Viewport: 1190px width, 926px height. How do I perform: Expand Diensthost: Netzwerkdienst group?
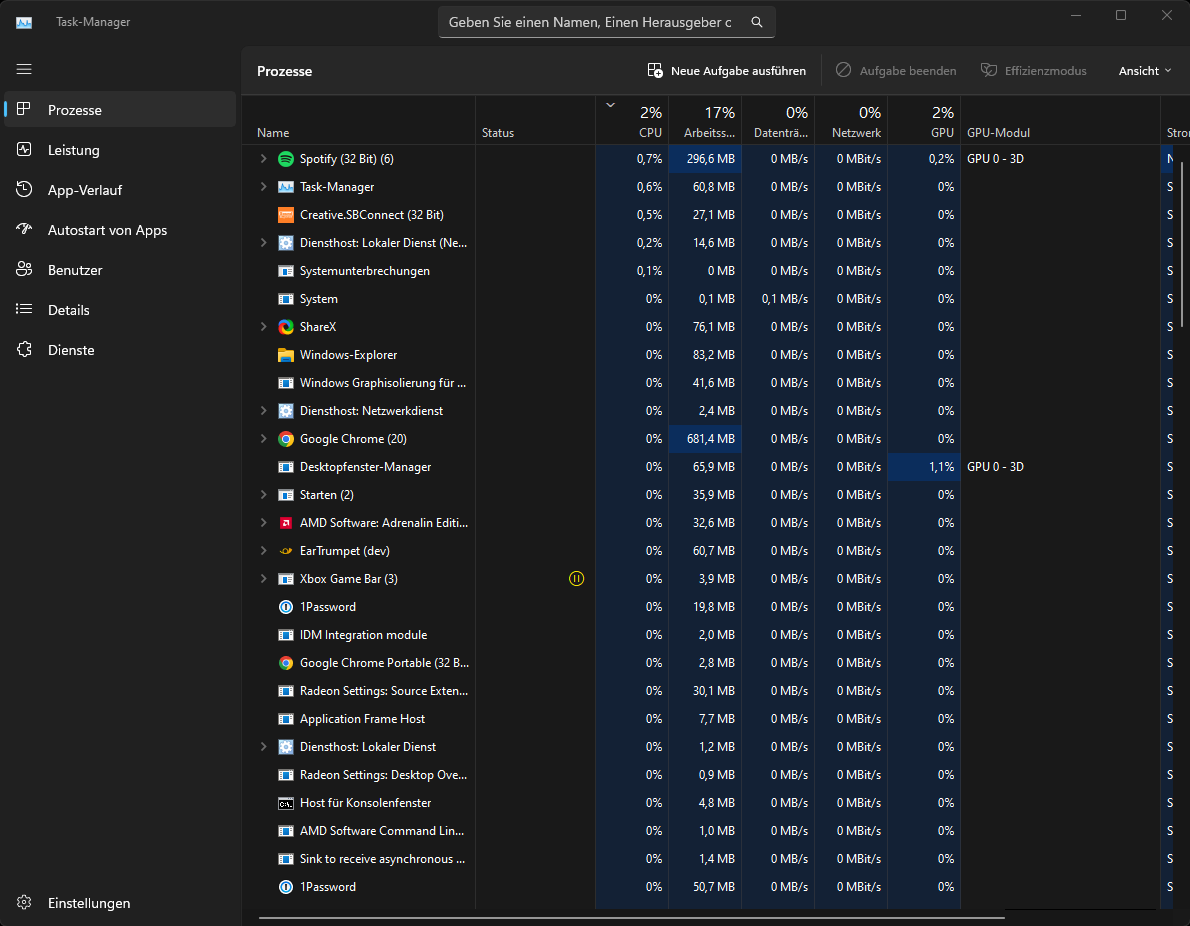tap(263, 411)
